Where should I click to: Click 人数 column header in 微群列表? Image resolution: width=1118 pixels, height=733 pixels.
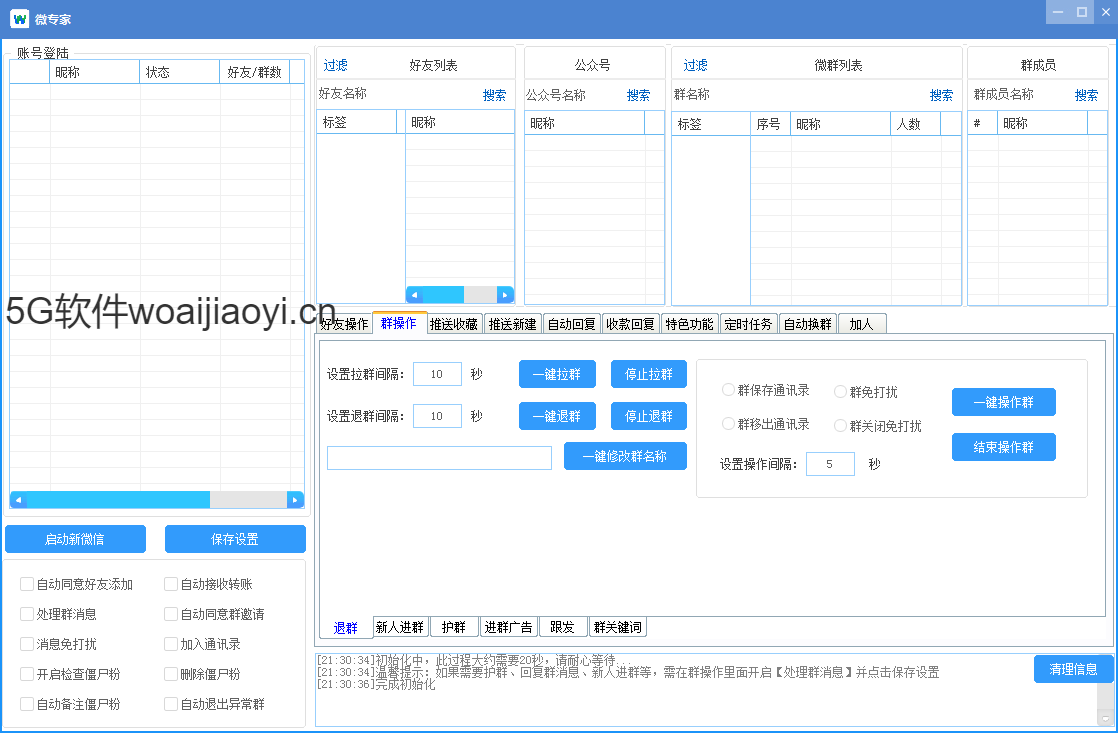[x=916, y=124]
